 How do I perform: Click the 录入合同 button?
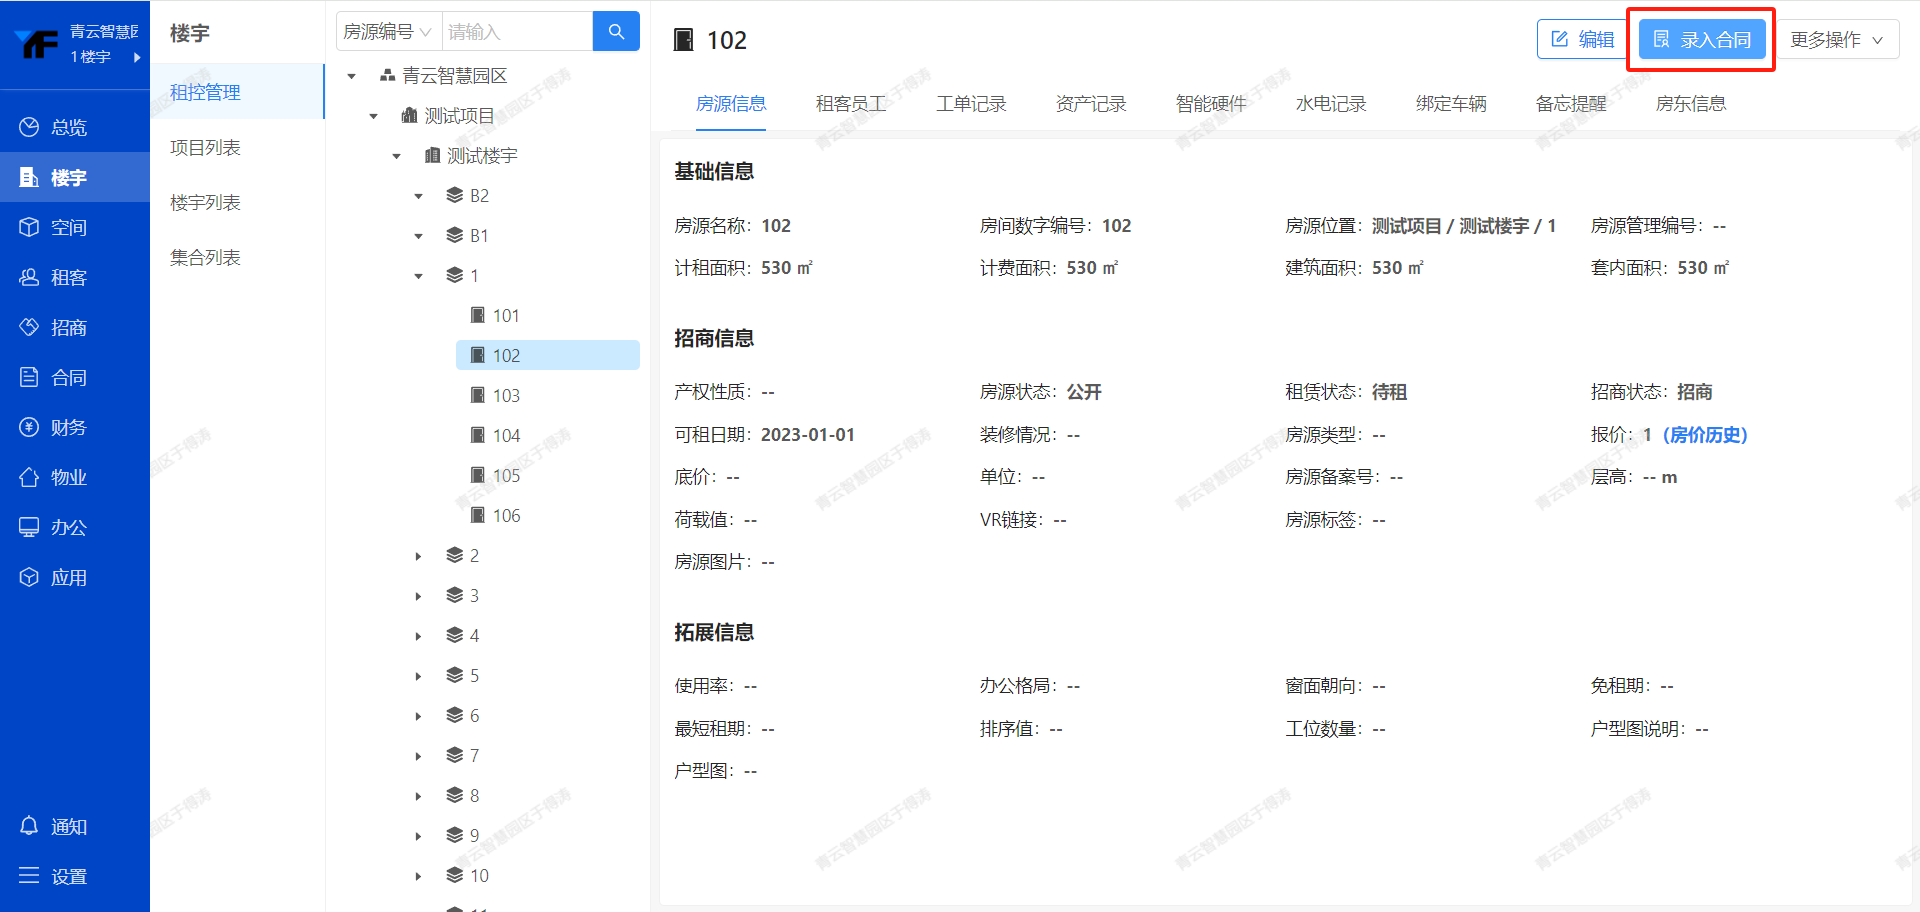coord(1701,40)
